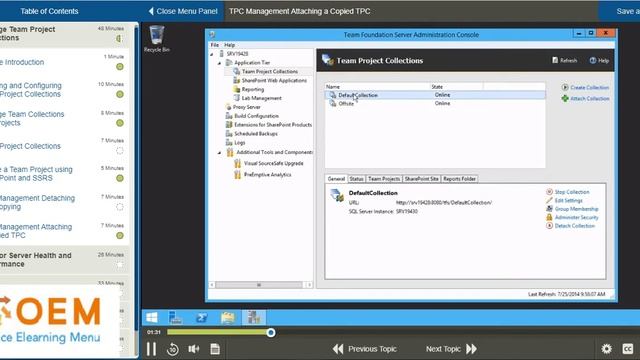The image size is (640, 360).
Task: Switch to the General tab
Action: point(336,179)
